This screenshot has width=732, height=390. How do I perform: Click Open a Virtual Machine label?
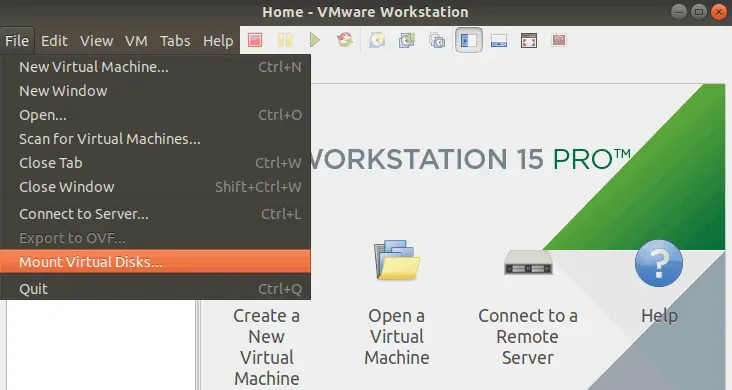[x=397, y=337]
